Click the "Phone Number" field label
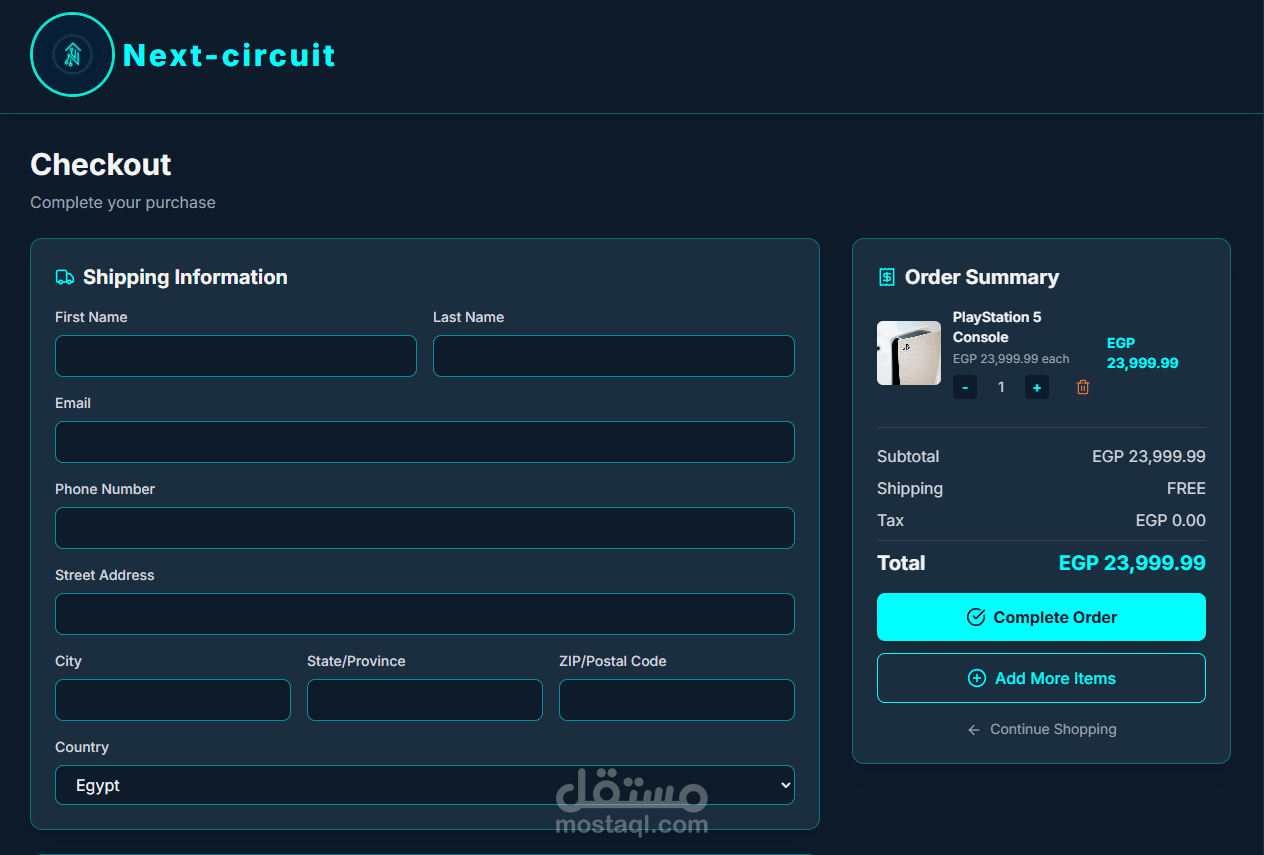 coord(105,489)
